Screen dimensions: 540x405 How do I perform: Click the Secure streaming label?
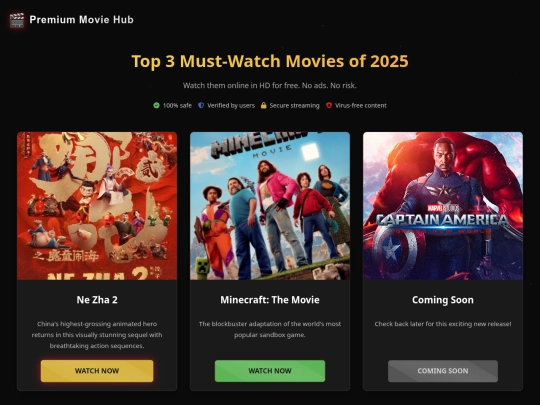click(x=294, y=105)
